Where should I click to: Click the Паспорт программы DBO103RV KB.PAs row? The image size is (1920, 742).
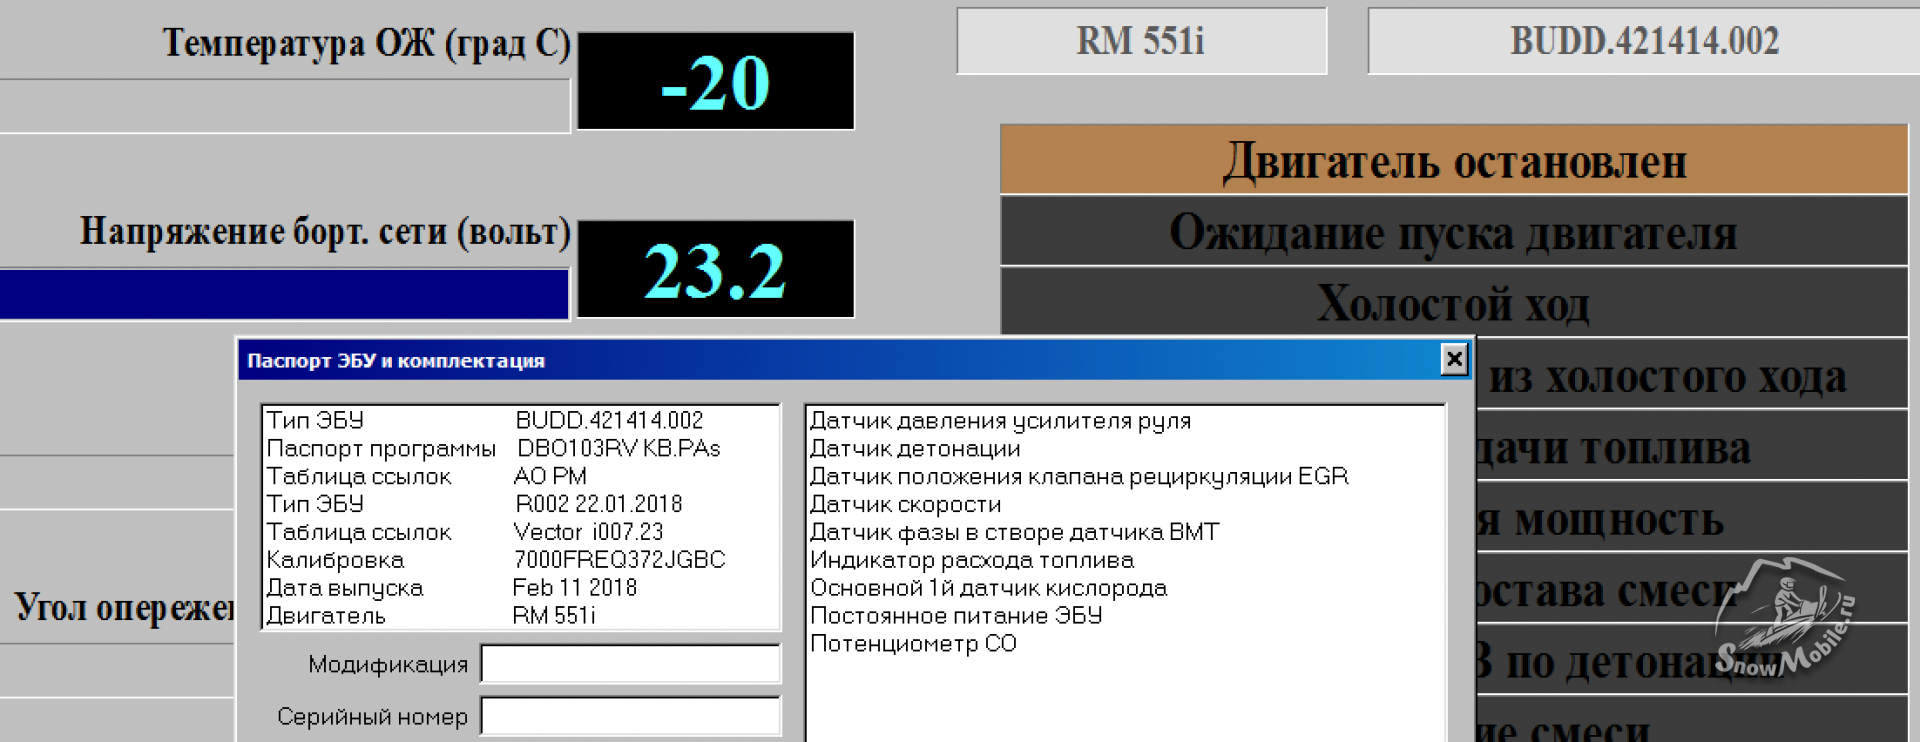point(520,449)
